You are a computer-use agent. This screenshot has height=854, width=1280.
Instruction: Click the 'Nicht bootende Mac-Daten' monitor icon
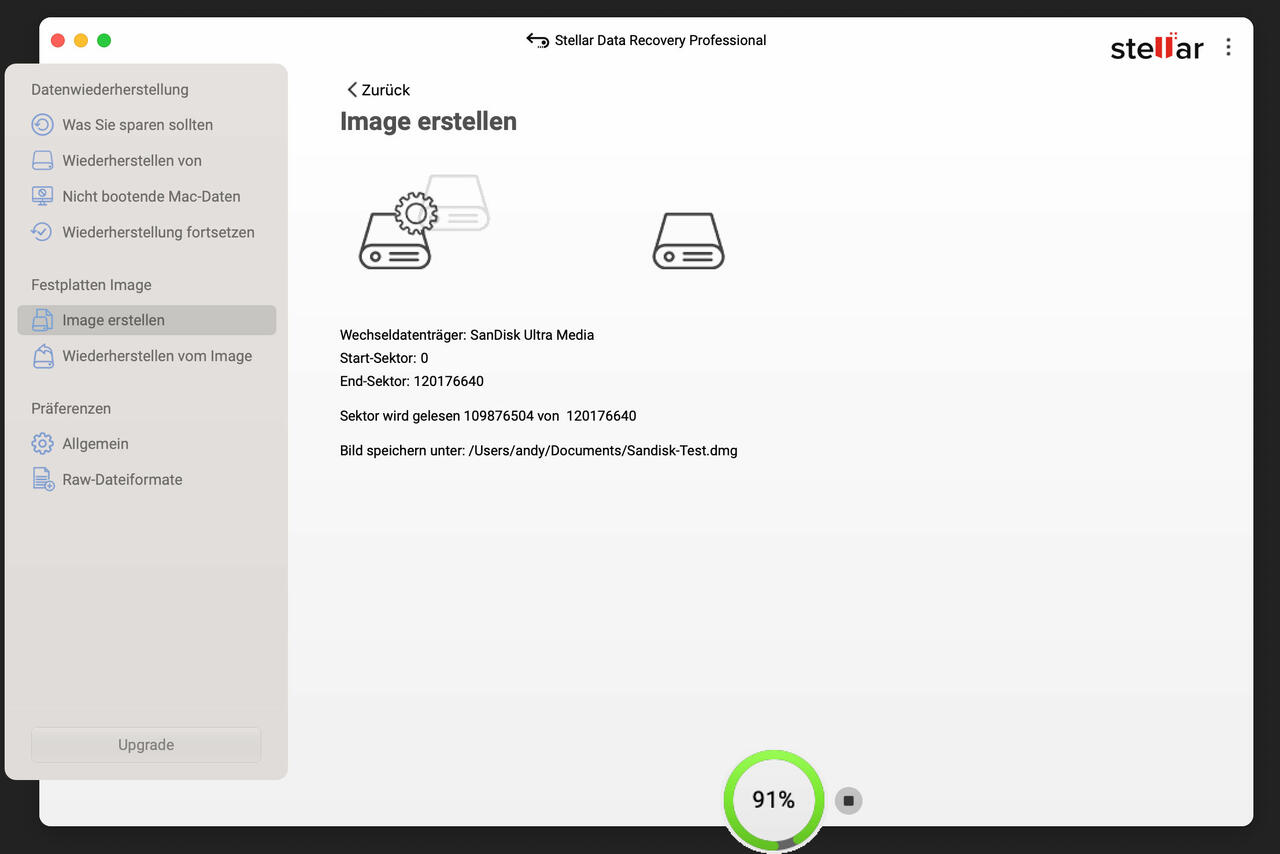42,196
